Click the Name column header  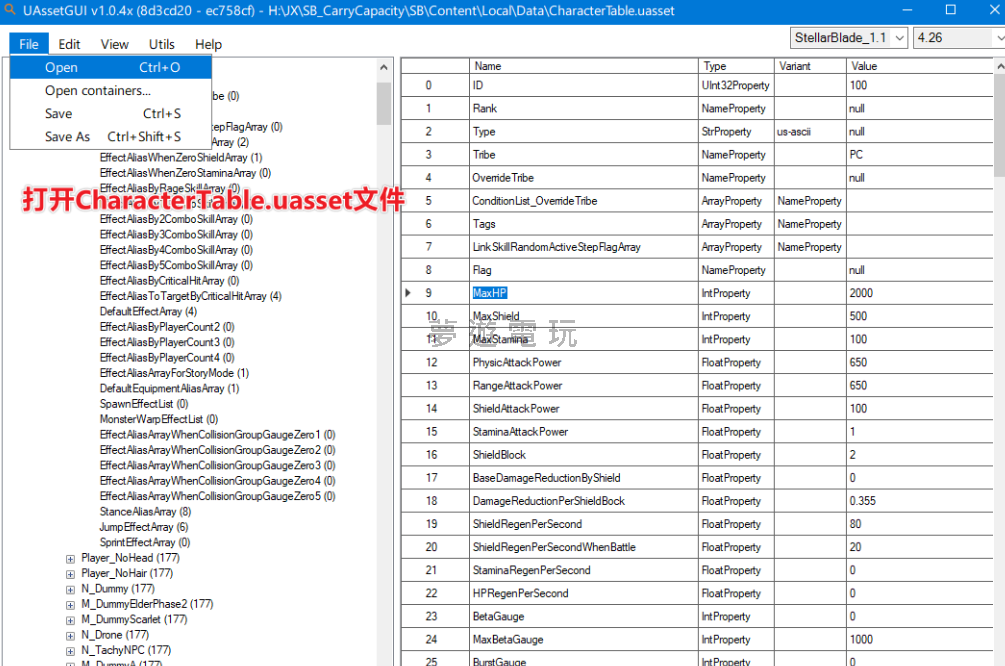pyautogui.click(x=583, y=66)
